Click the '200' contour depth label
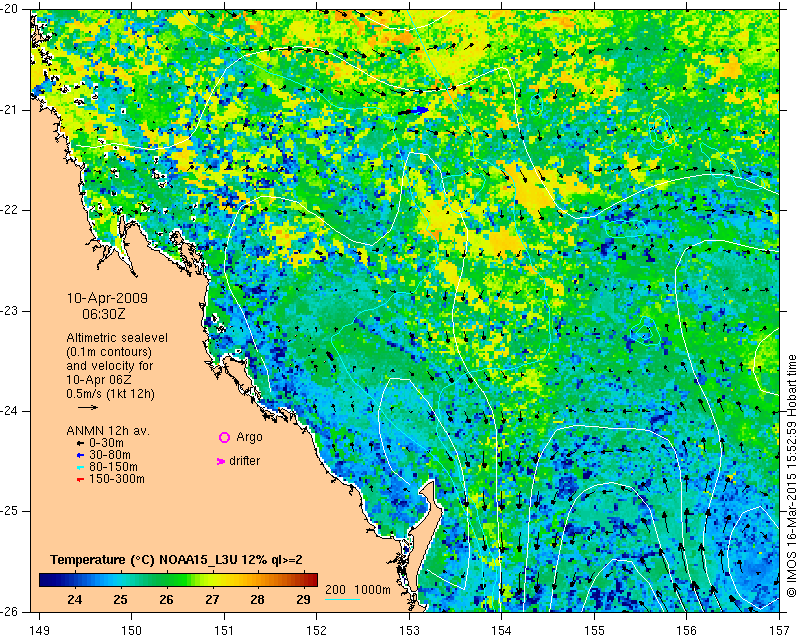Image resolution: width=800 pixels, height=640 pixels. (335, 589)
